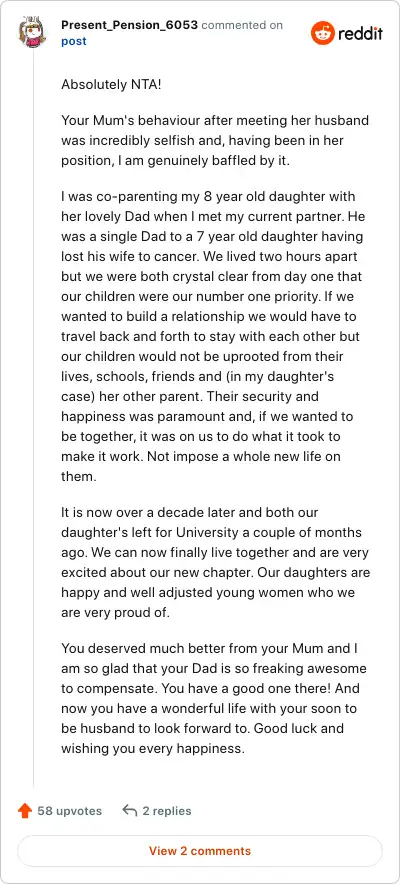Viewport: 400px width, 884px height.
Task: Click the line "position, I am genuinely baffled"
Action: tap(175, 161)
